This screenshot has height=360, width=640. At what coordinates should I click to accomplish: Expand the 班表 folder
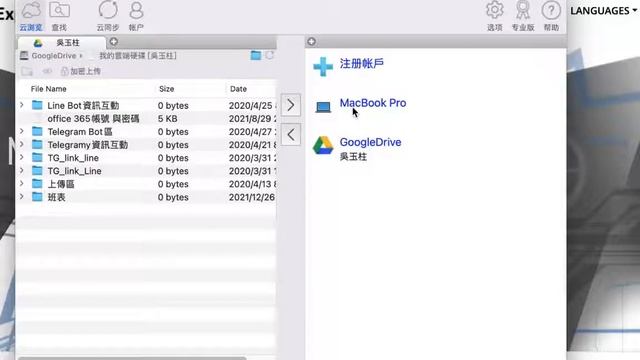pos(22,197)
